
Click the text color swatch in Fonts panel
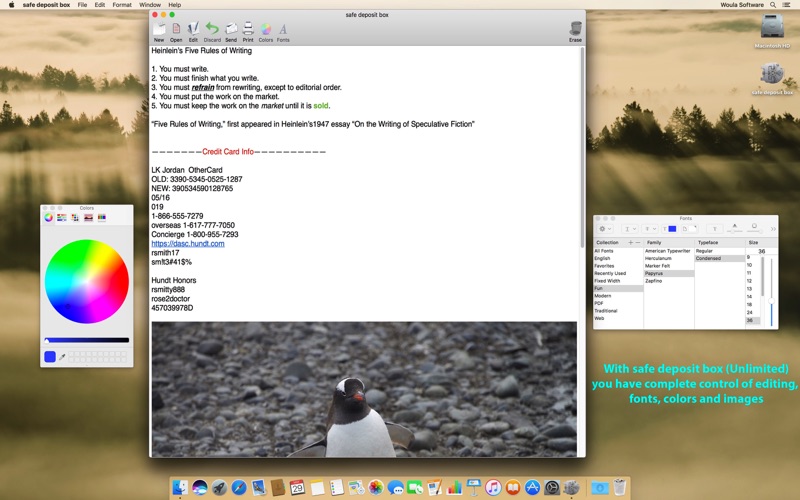[x=670, y=229]
